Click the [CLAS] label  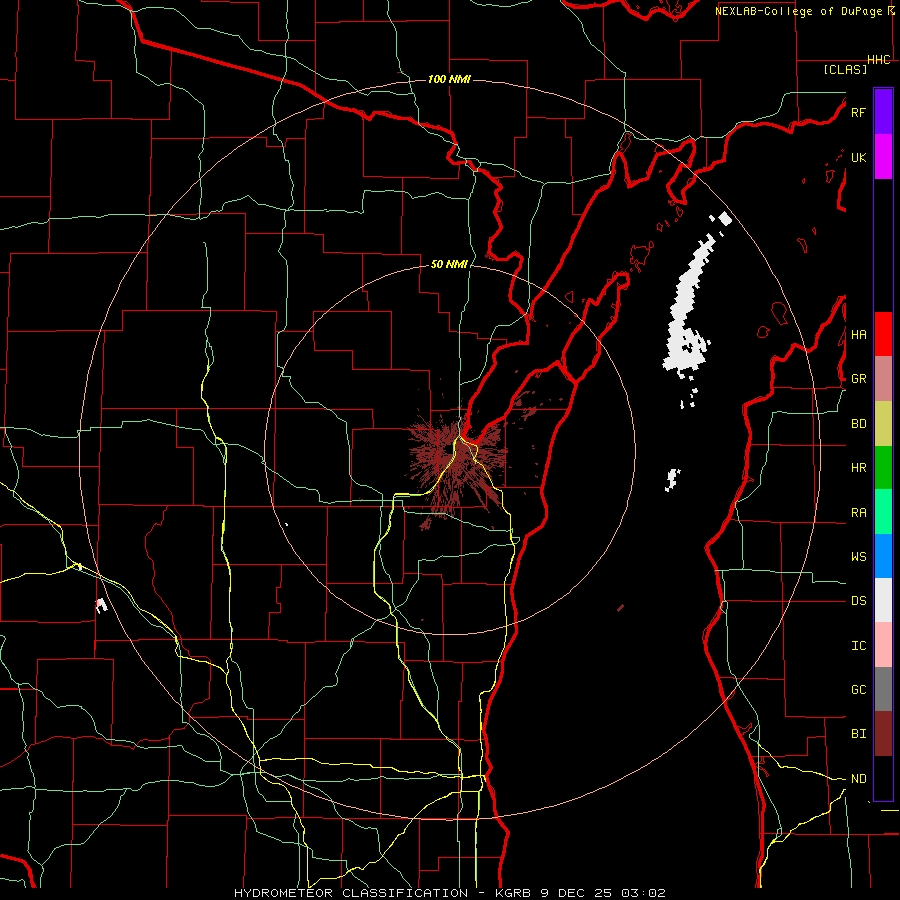tap(845, 69)
